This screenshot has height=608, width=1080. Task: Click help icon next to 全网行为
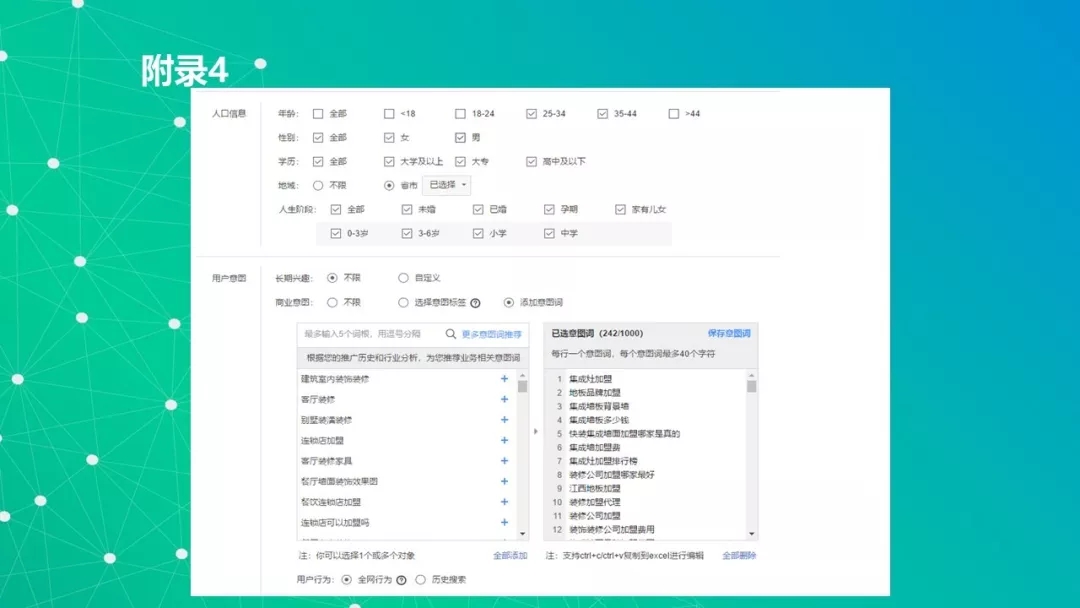point(401,579)
